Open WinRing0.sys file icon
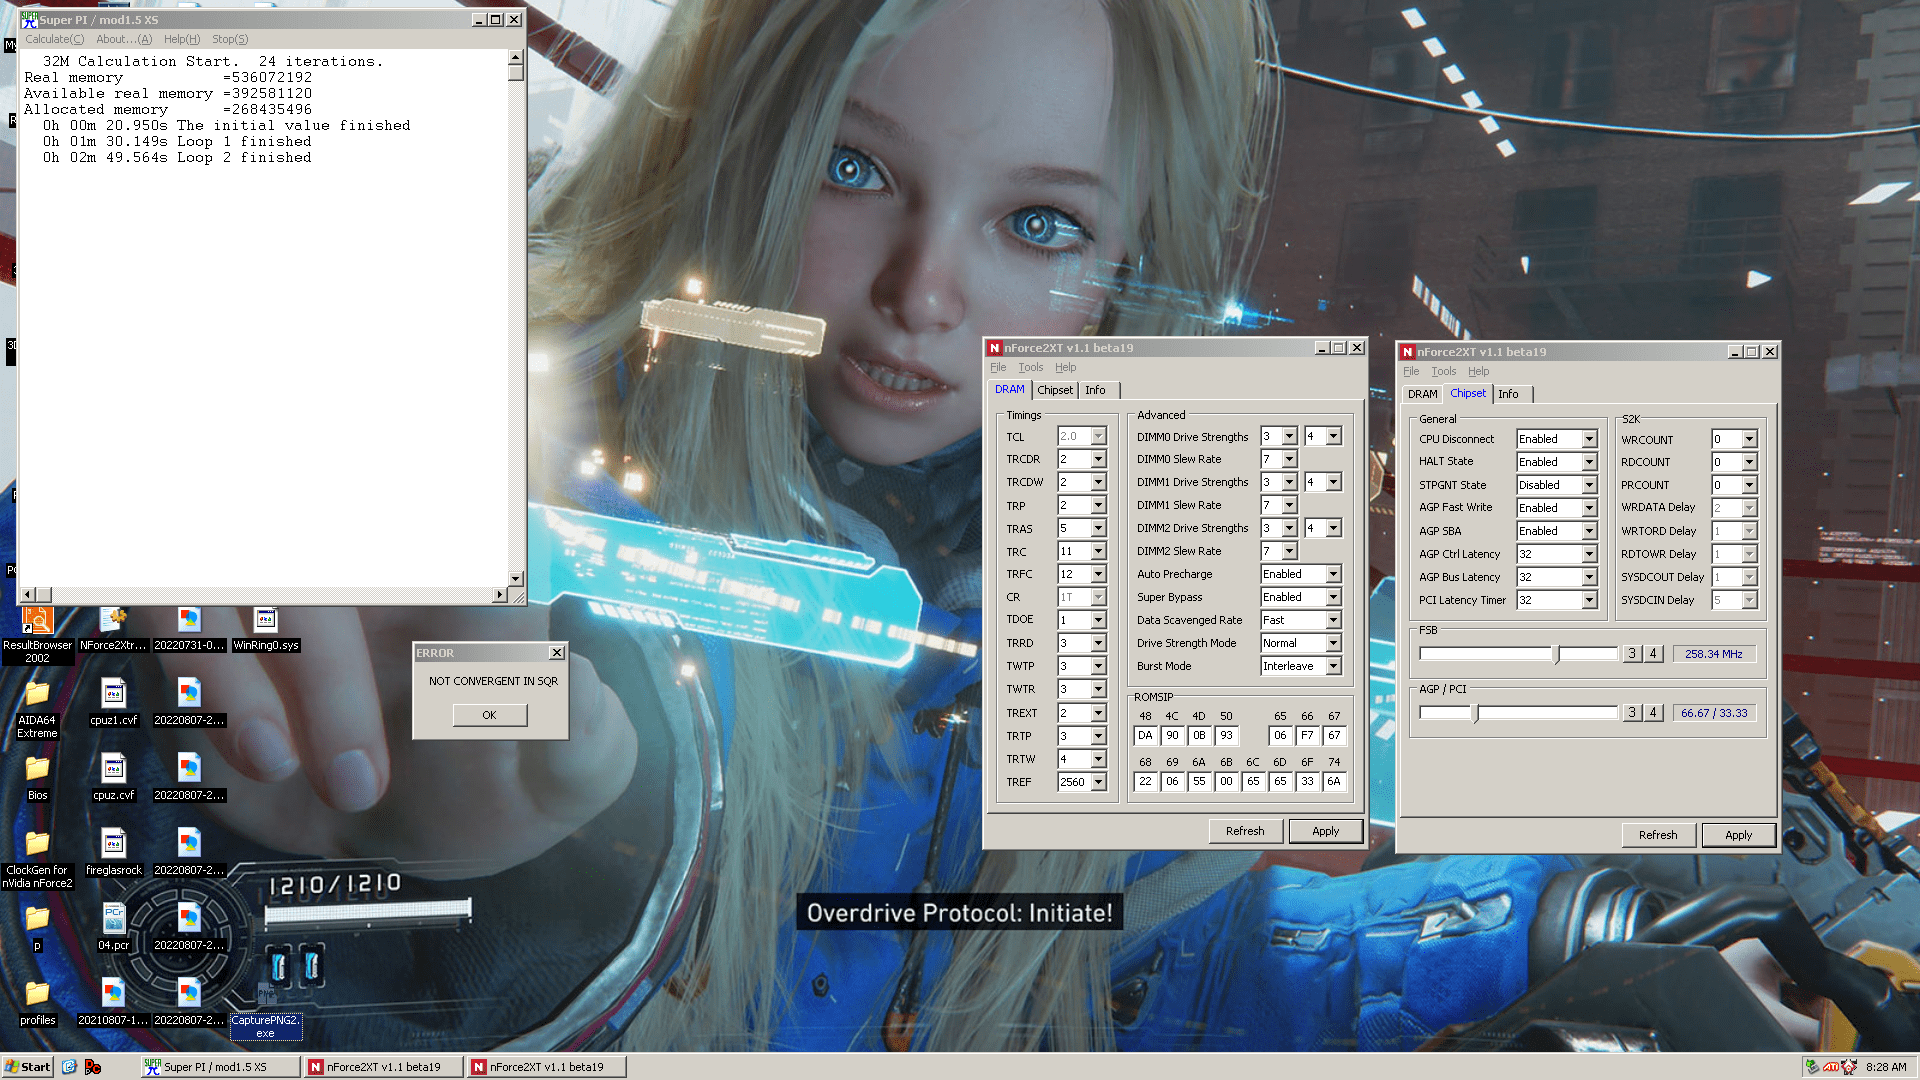Image resolution: width=1920 pixels, height=1080 pixels. click(265, 629)
